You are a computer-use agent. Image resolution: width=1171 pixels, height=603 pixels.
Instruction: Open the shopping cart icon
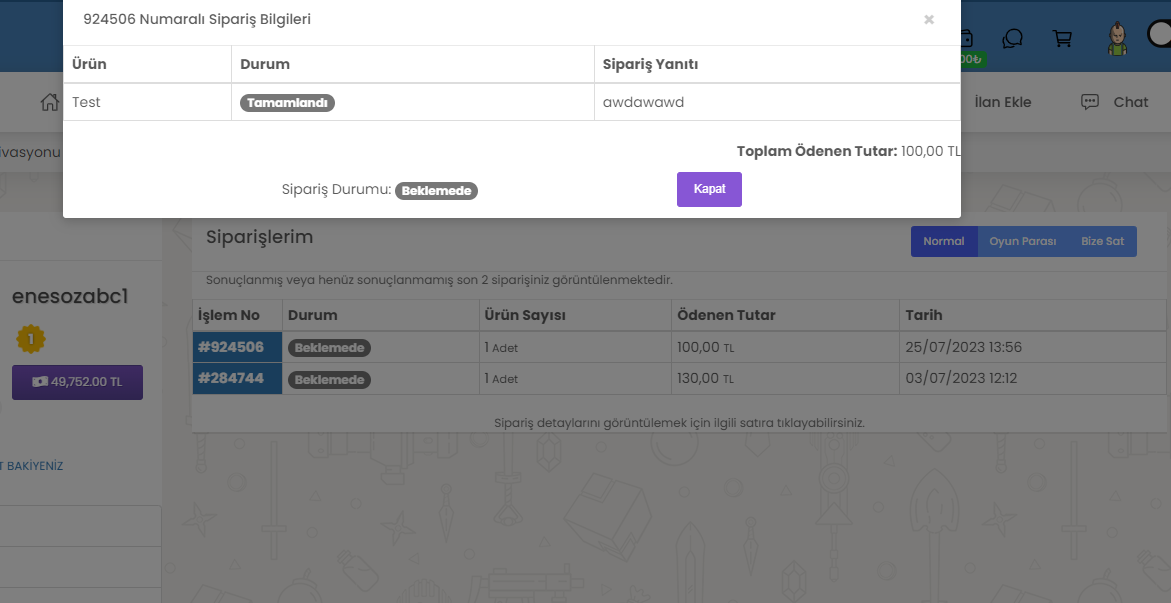point(1063,38)
